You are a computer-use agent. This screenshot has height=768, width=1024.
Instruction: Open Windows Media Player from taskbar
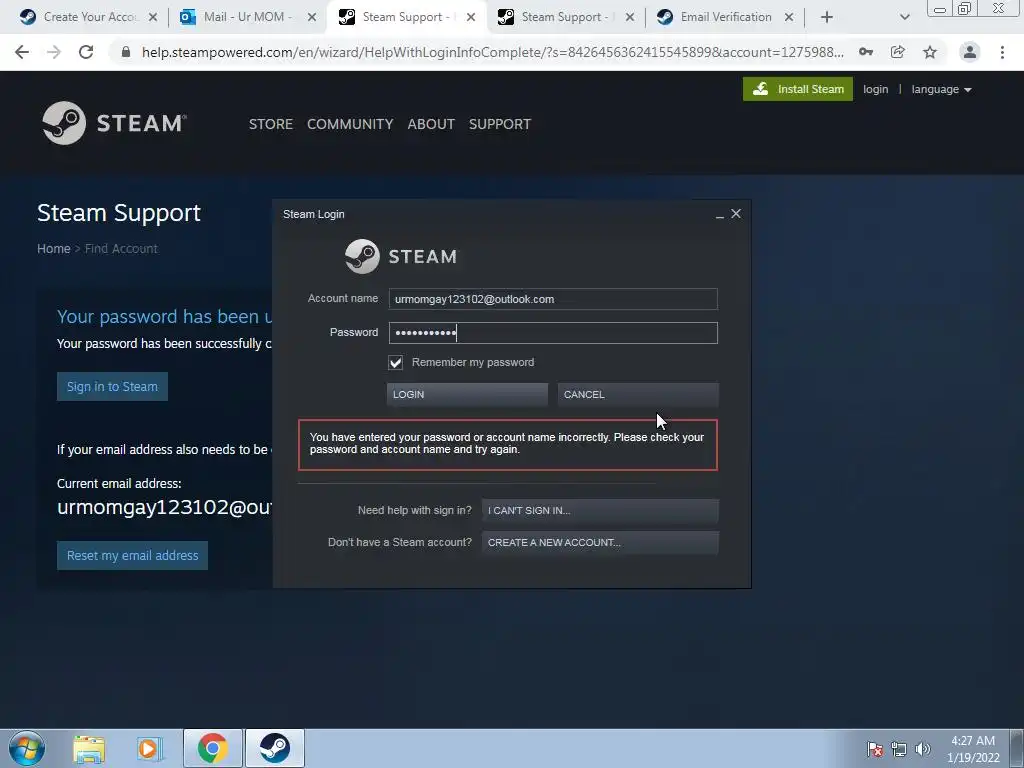(x=150, y=748)
